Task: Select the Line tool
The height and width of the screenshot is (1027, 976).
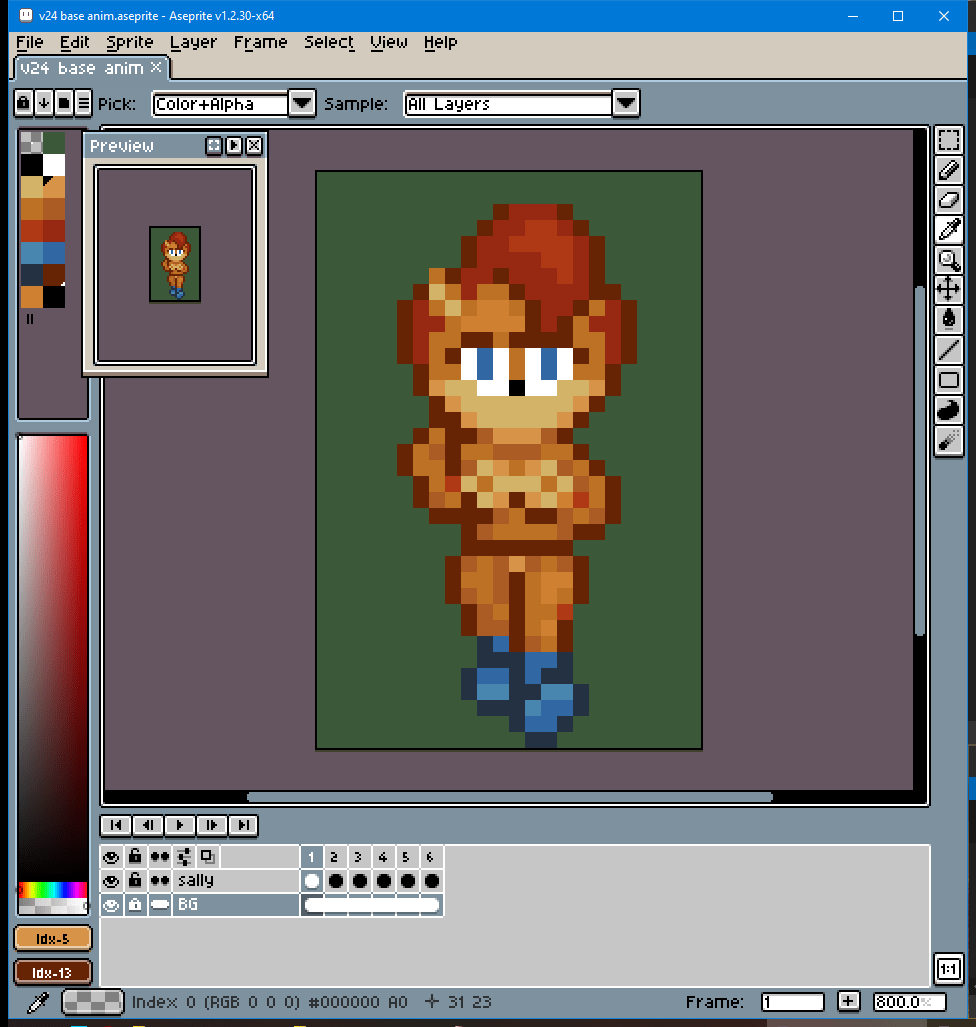Action: pos(948,350)
